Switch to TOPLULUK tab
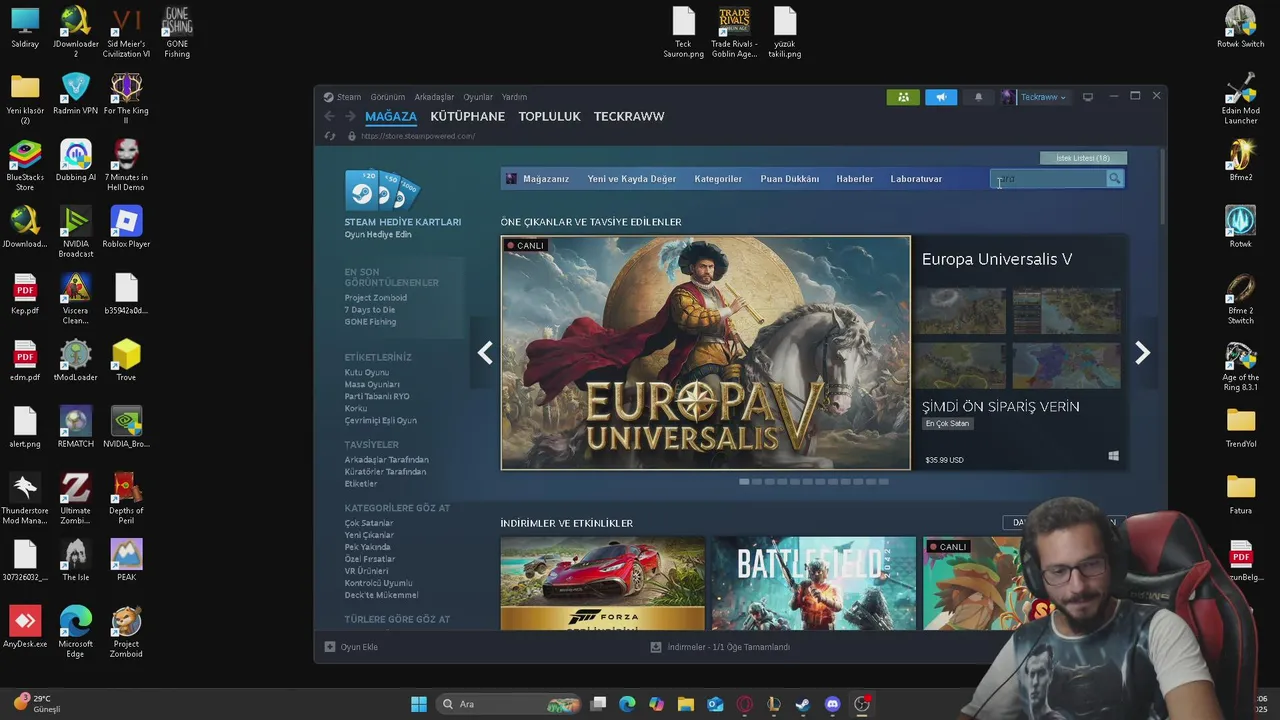This screenshot has width=1280, height=720. (549, 117)
